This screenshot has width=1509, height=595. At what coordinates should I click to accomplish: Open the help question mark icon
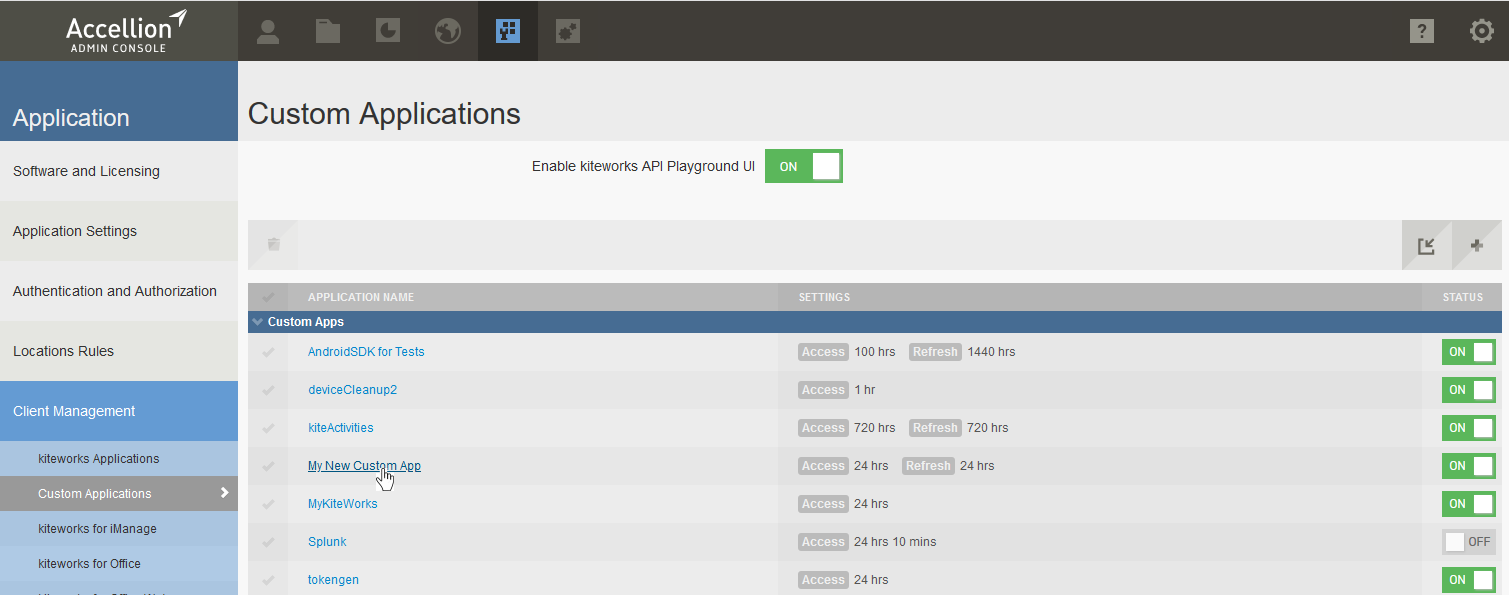tap(1421, 31)
